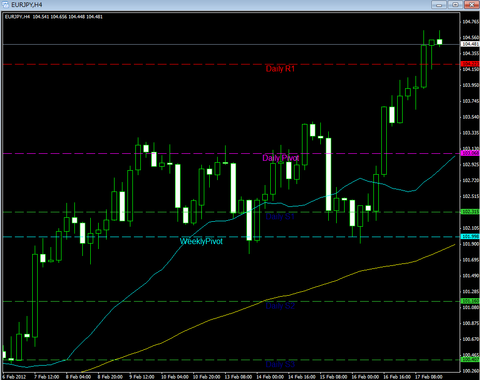Click '16 Feb 16:00' on the time axis
The image size is (480, 380).
tap(397, 377)
